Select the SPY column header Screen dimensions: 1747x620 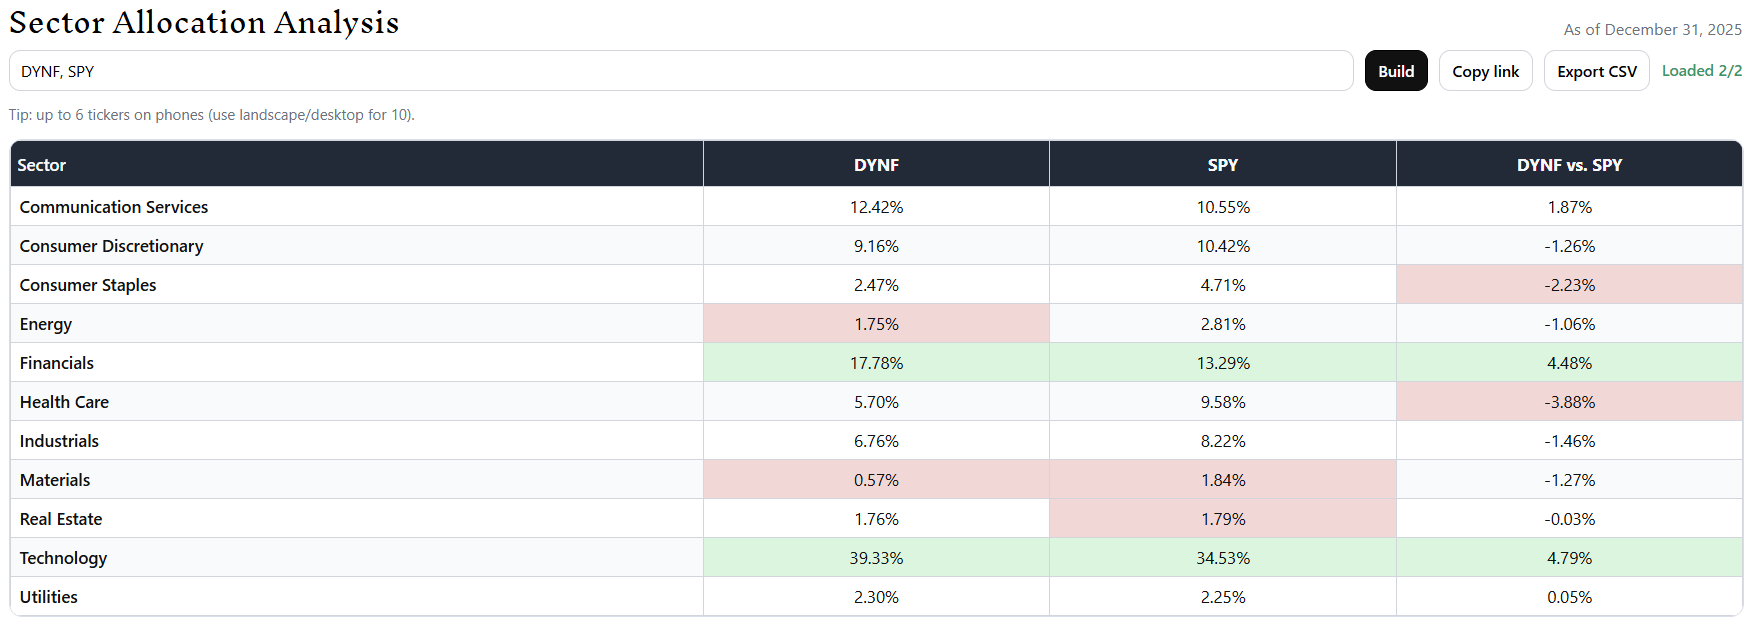click(1223, 165)
